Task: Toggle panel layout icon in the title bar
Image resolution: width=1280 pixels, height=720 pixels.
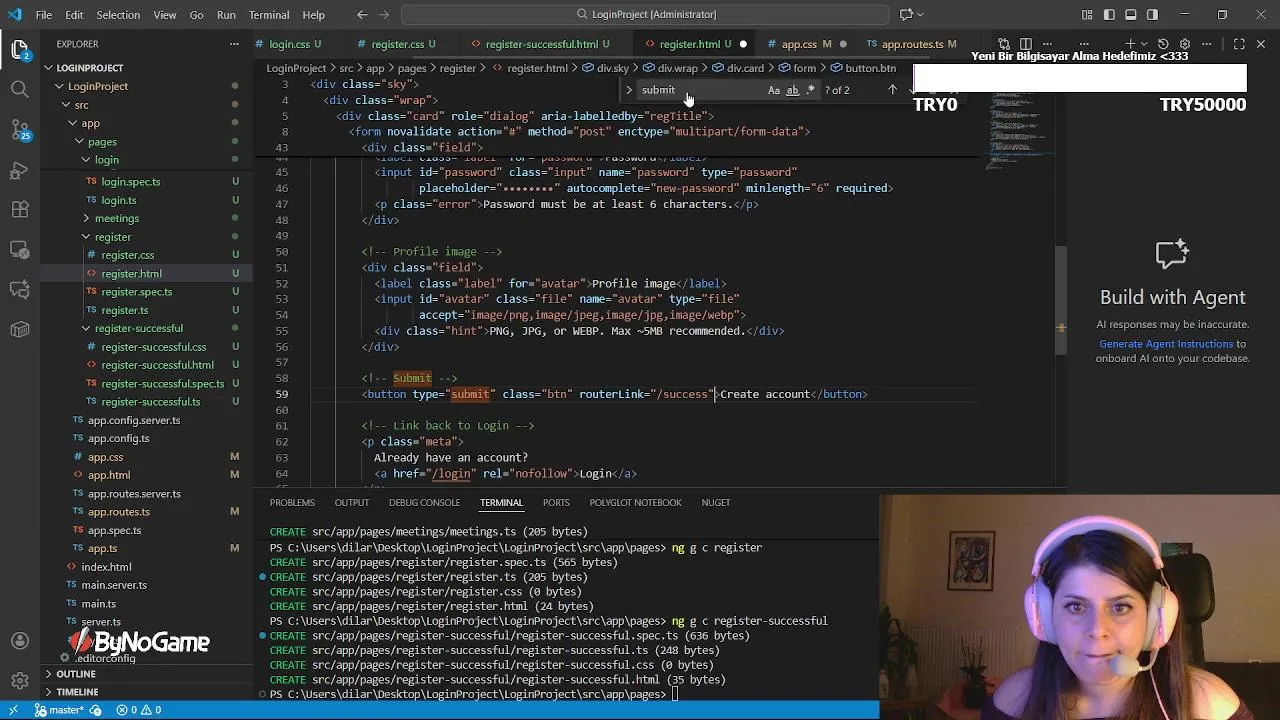Action: (x=1131, y=14)
